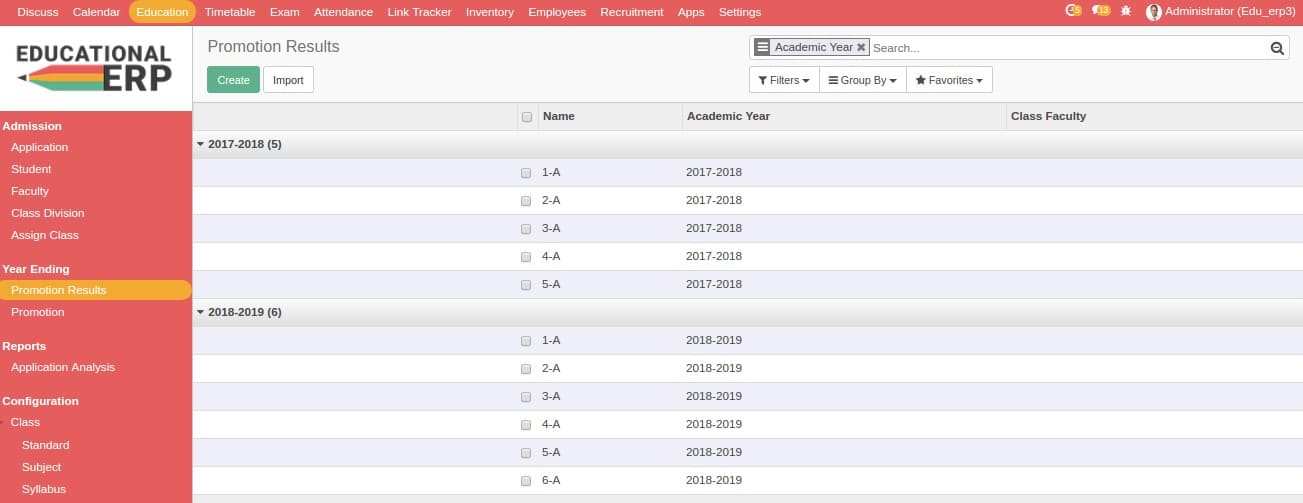
Task: Open Standard under Class configuration
Action: tap(46, 445)
